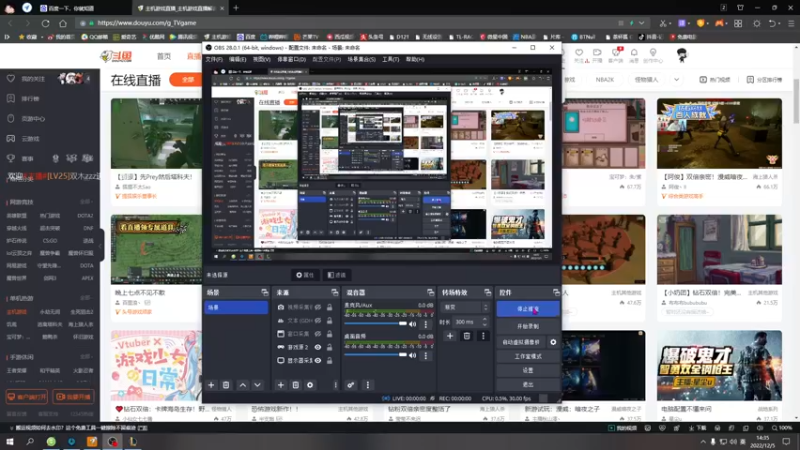800x450 pixels.
Task: Open audio mixer menu at panel bottom
Action: (367, 385)
